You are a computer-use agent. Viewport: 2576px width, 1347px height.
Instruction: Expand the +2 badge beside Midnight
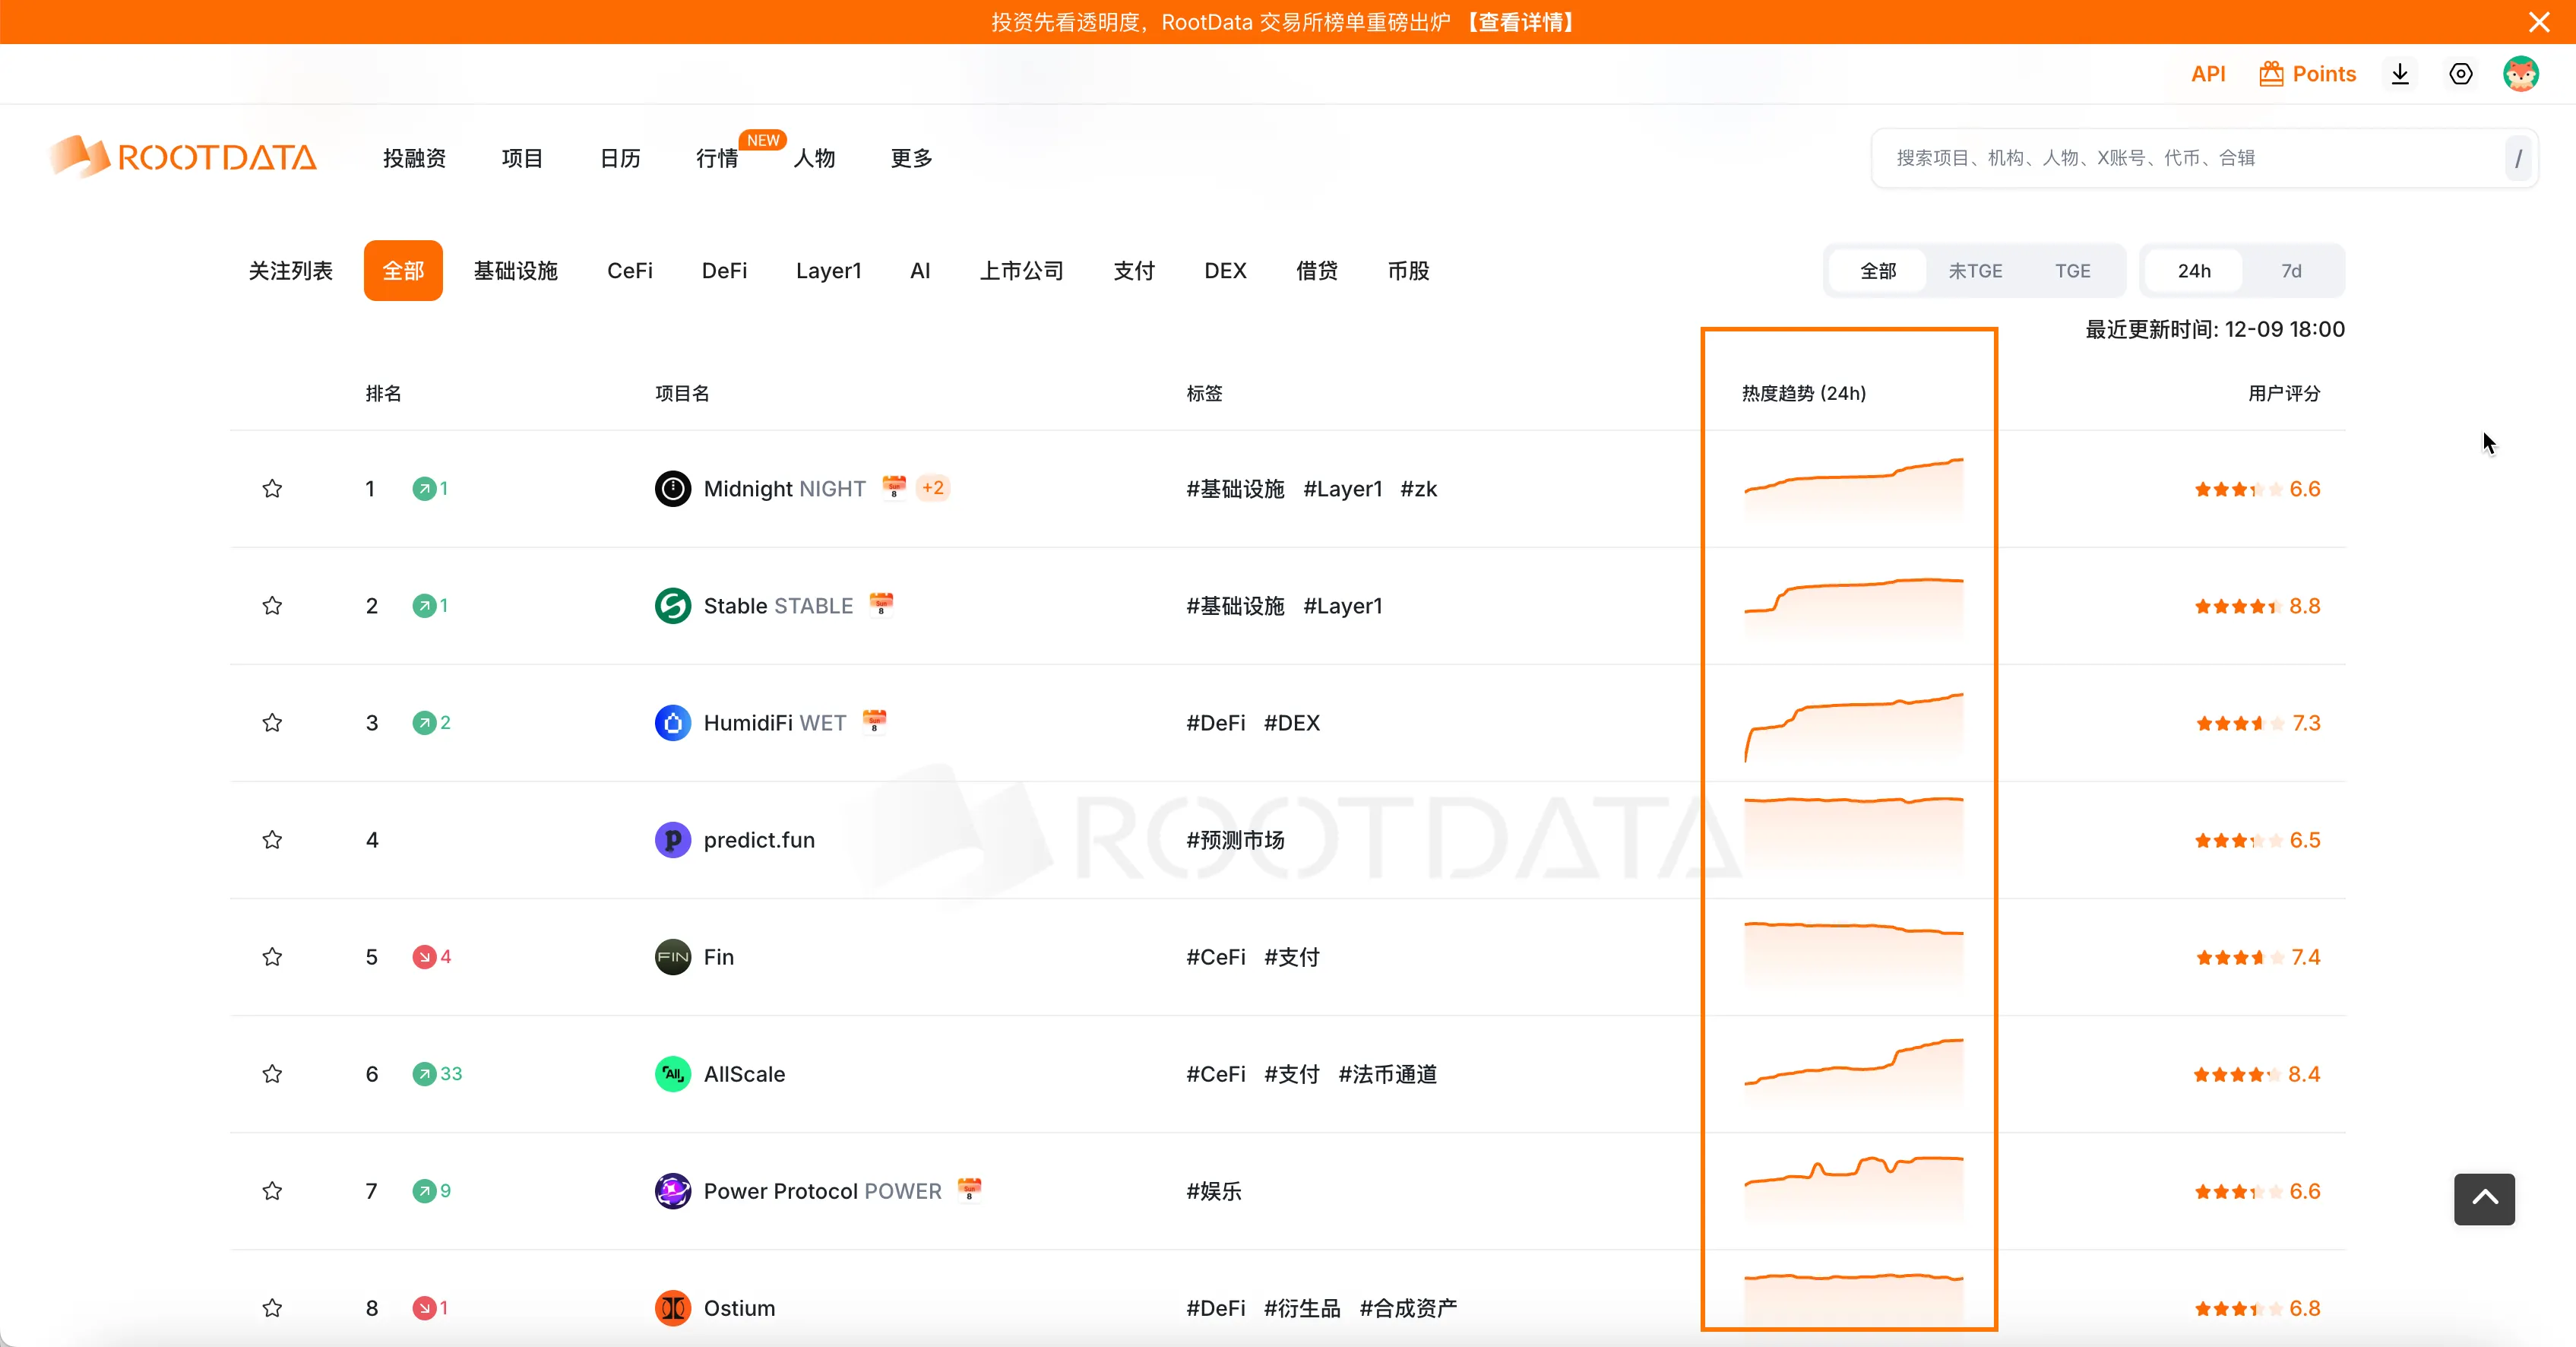point(932,488)
